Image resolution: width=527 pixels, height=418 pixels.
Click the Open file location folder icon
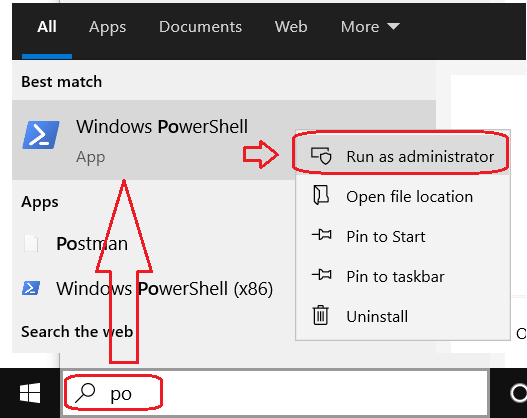click(321, 195)
